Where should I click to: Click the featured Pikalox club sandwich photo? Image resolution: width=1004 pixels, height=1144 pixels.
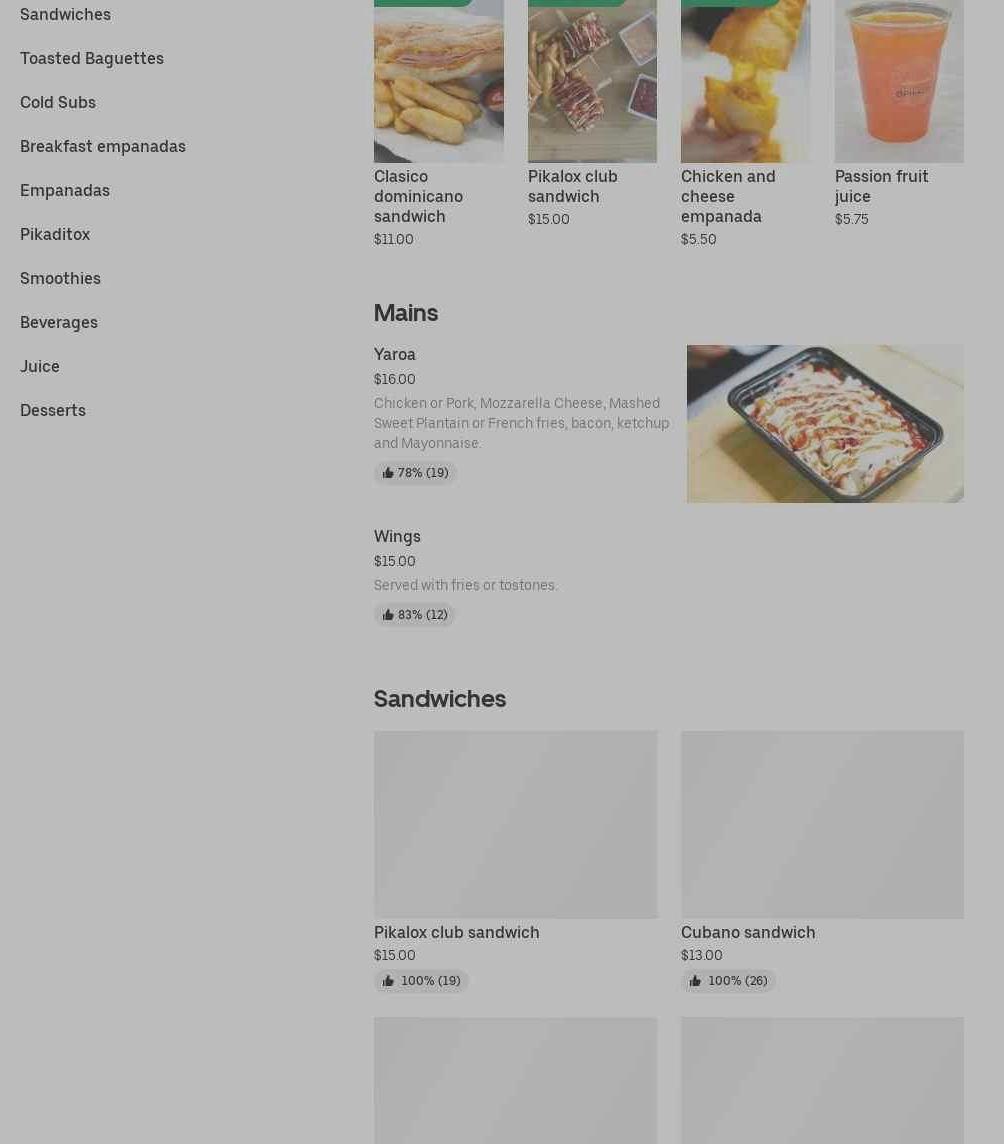coord(592,81)
